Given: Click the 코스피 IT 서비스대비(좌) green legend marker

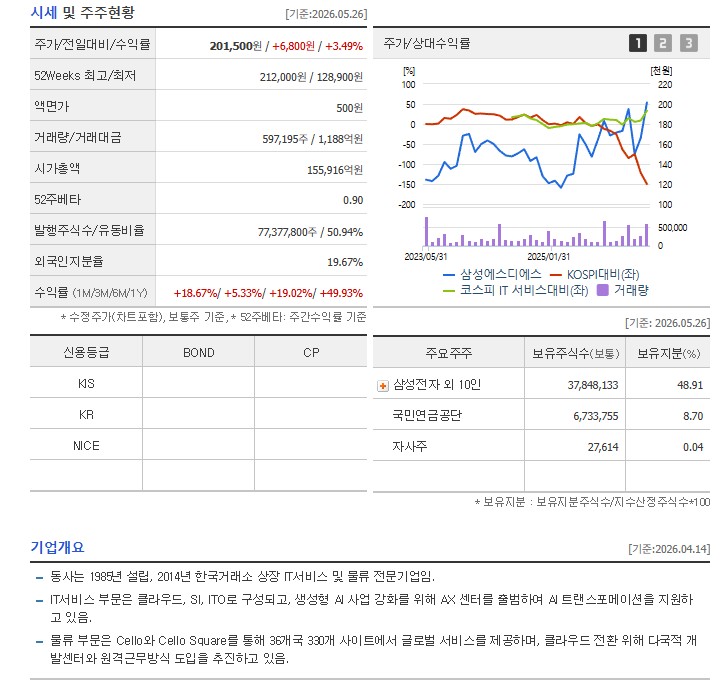Looking at the screenshot, I should point(449,291).
